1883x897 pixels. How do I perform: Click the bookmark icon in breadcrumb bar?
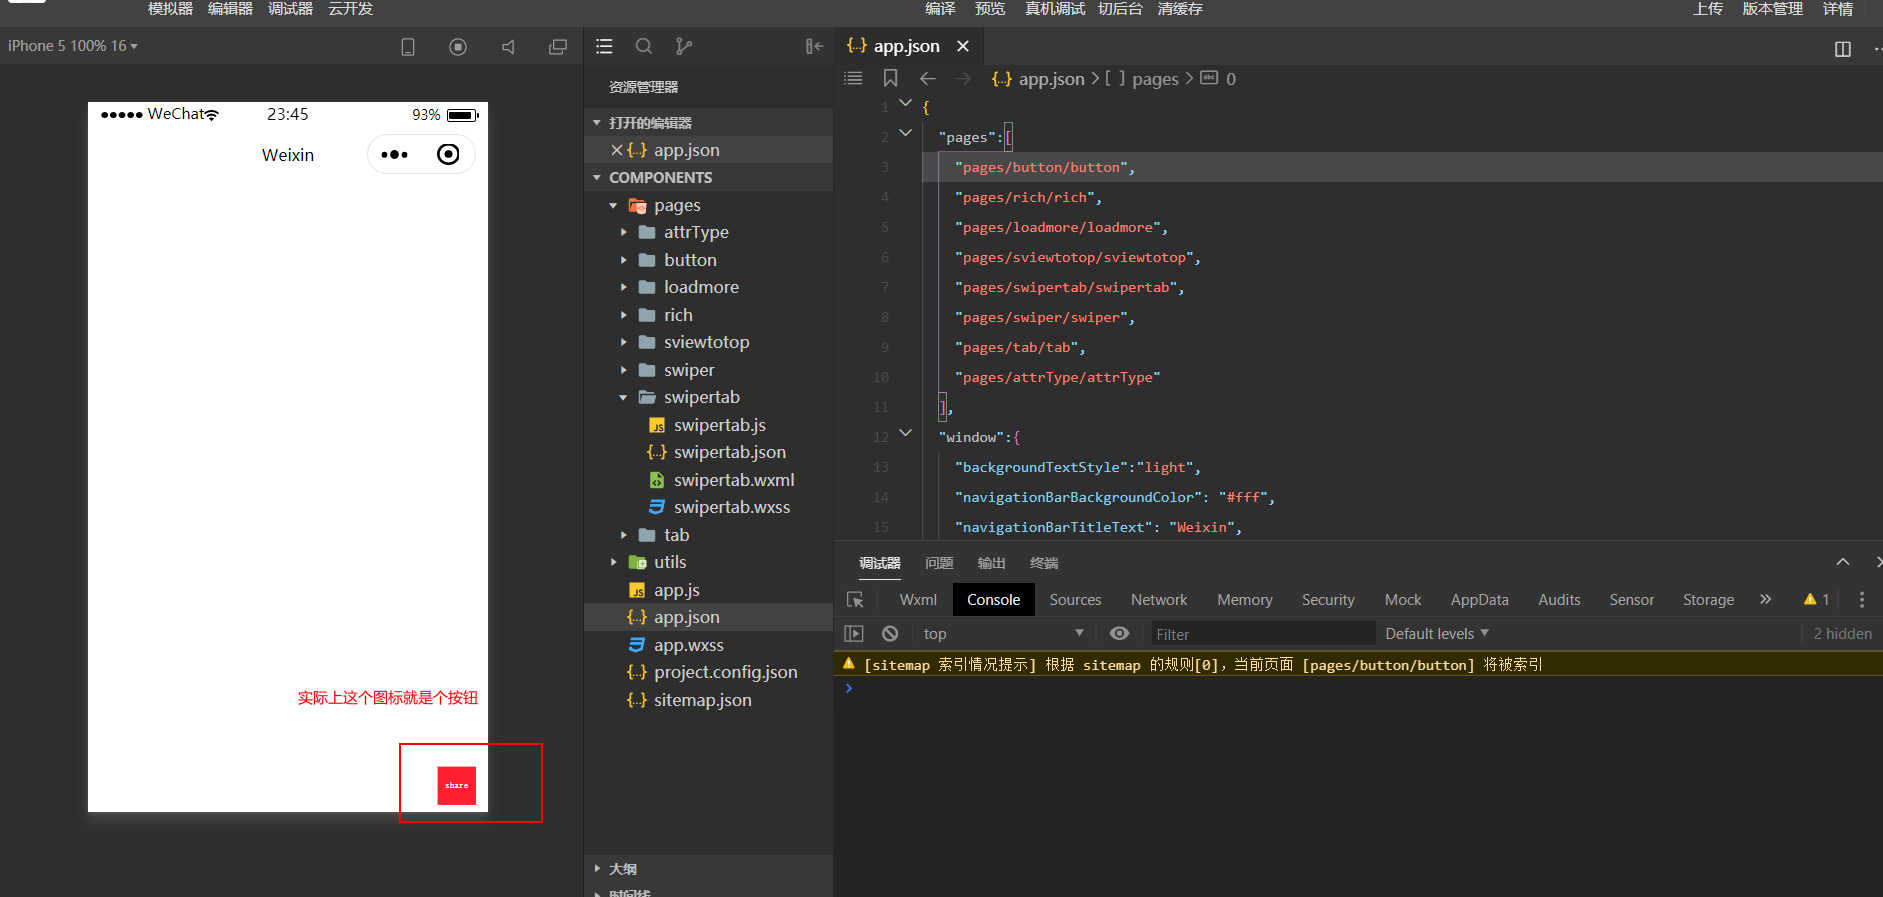890,78
